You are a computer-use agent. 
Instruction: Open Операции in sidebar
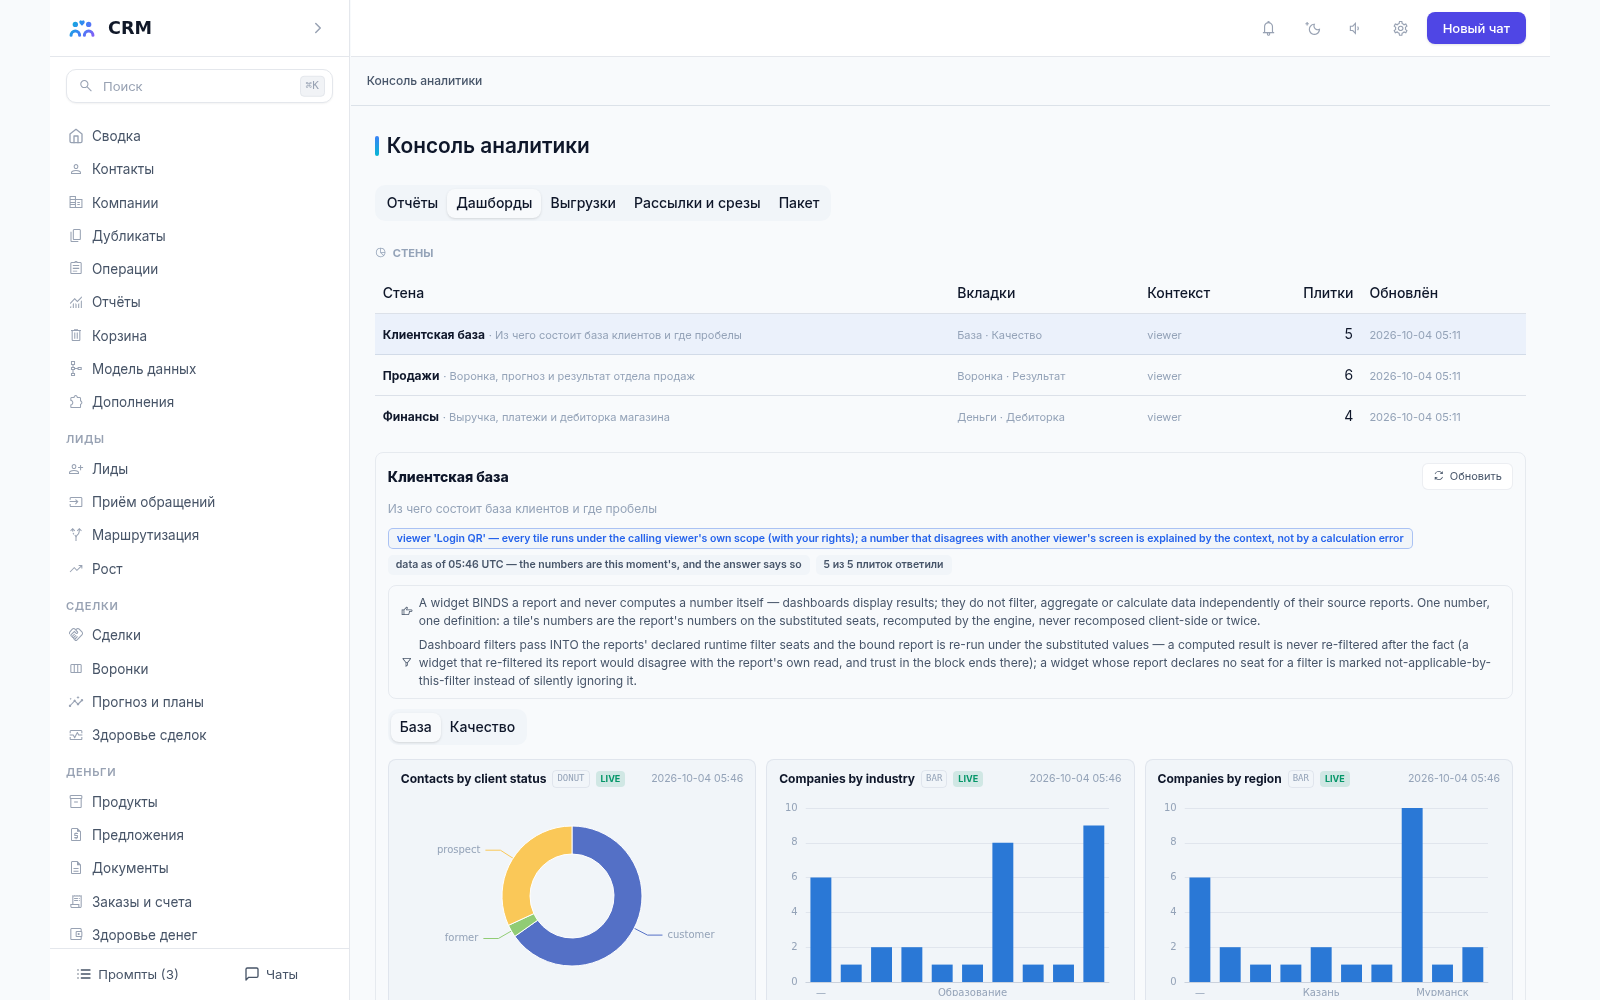tap(199, 269)
